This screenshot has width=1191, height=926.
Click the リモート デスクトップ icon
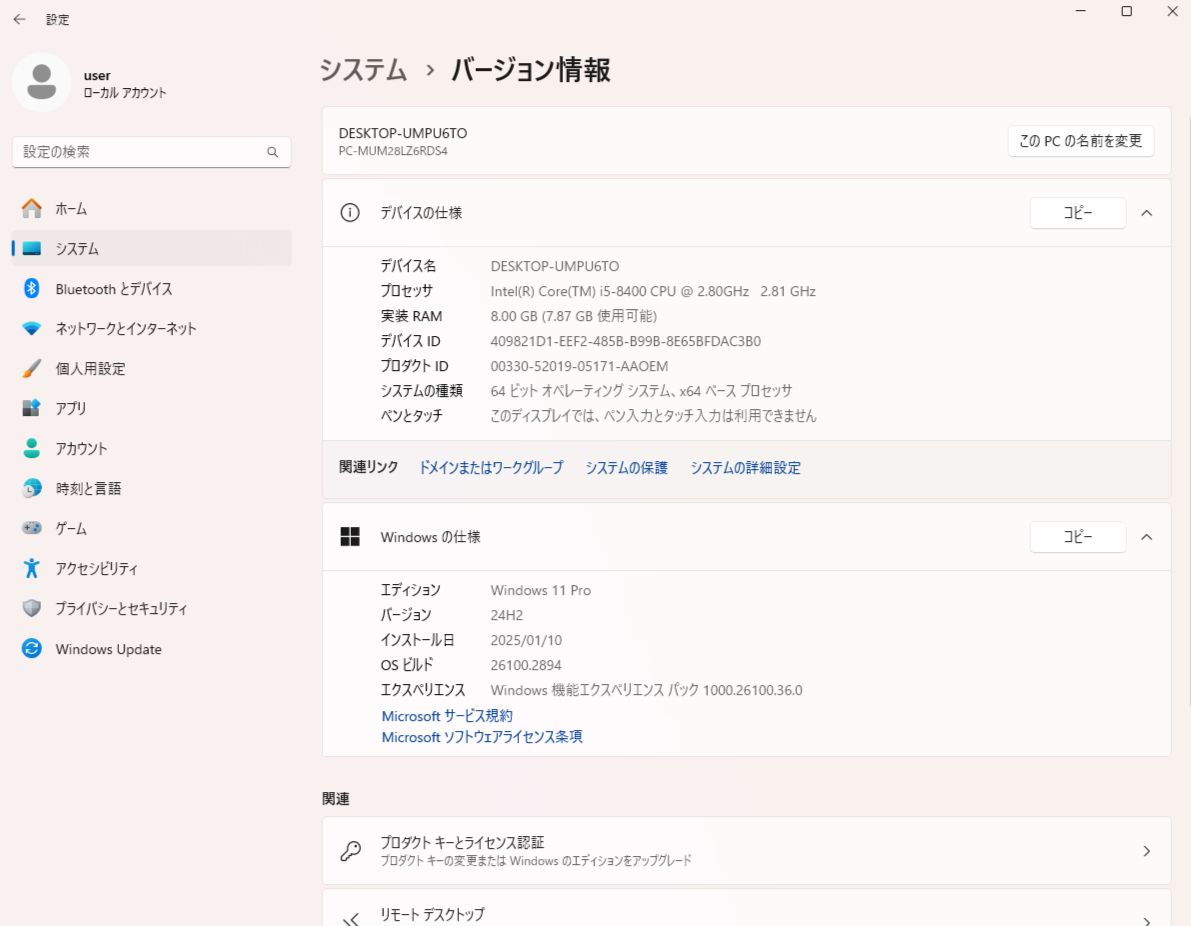tap(350, 920)
